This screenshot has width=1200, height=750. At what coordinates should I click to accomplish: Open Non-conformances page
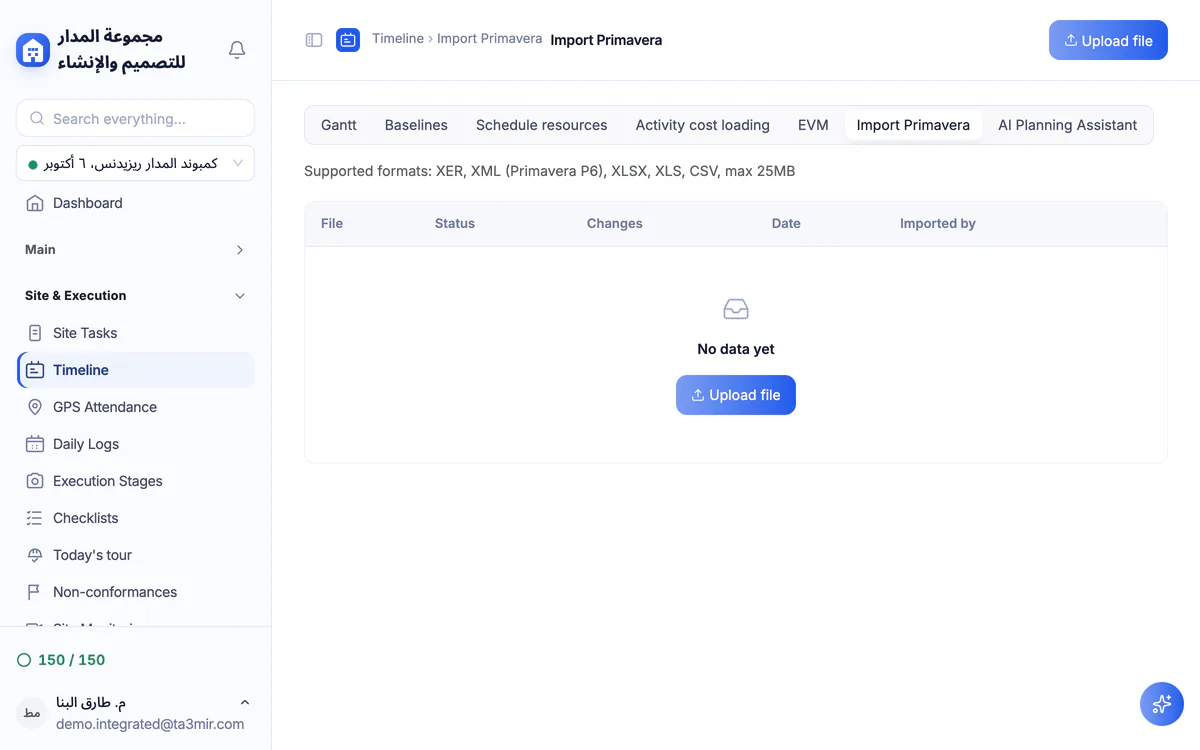click(135, 592)
